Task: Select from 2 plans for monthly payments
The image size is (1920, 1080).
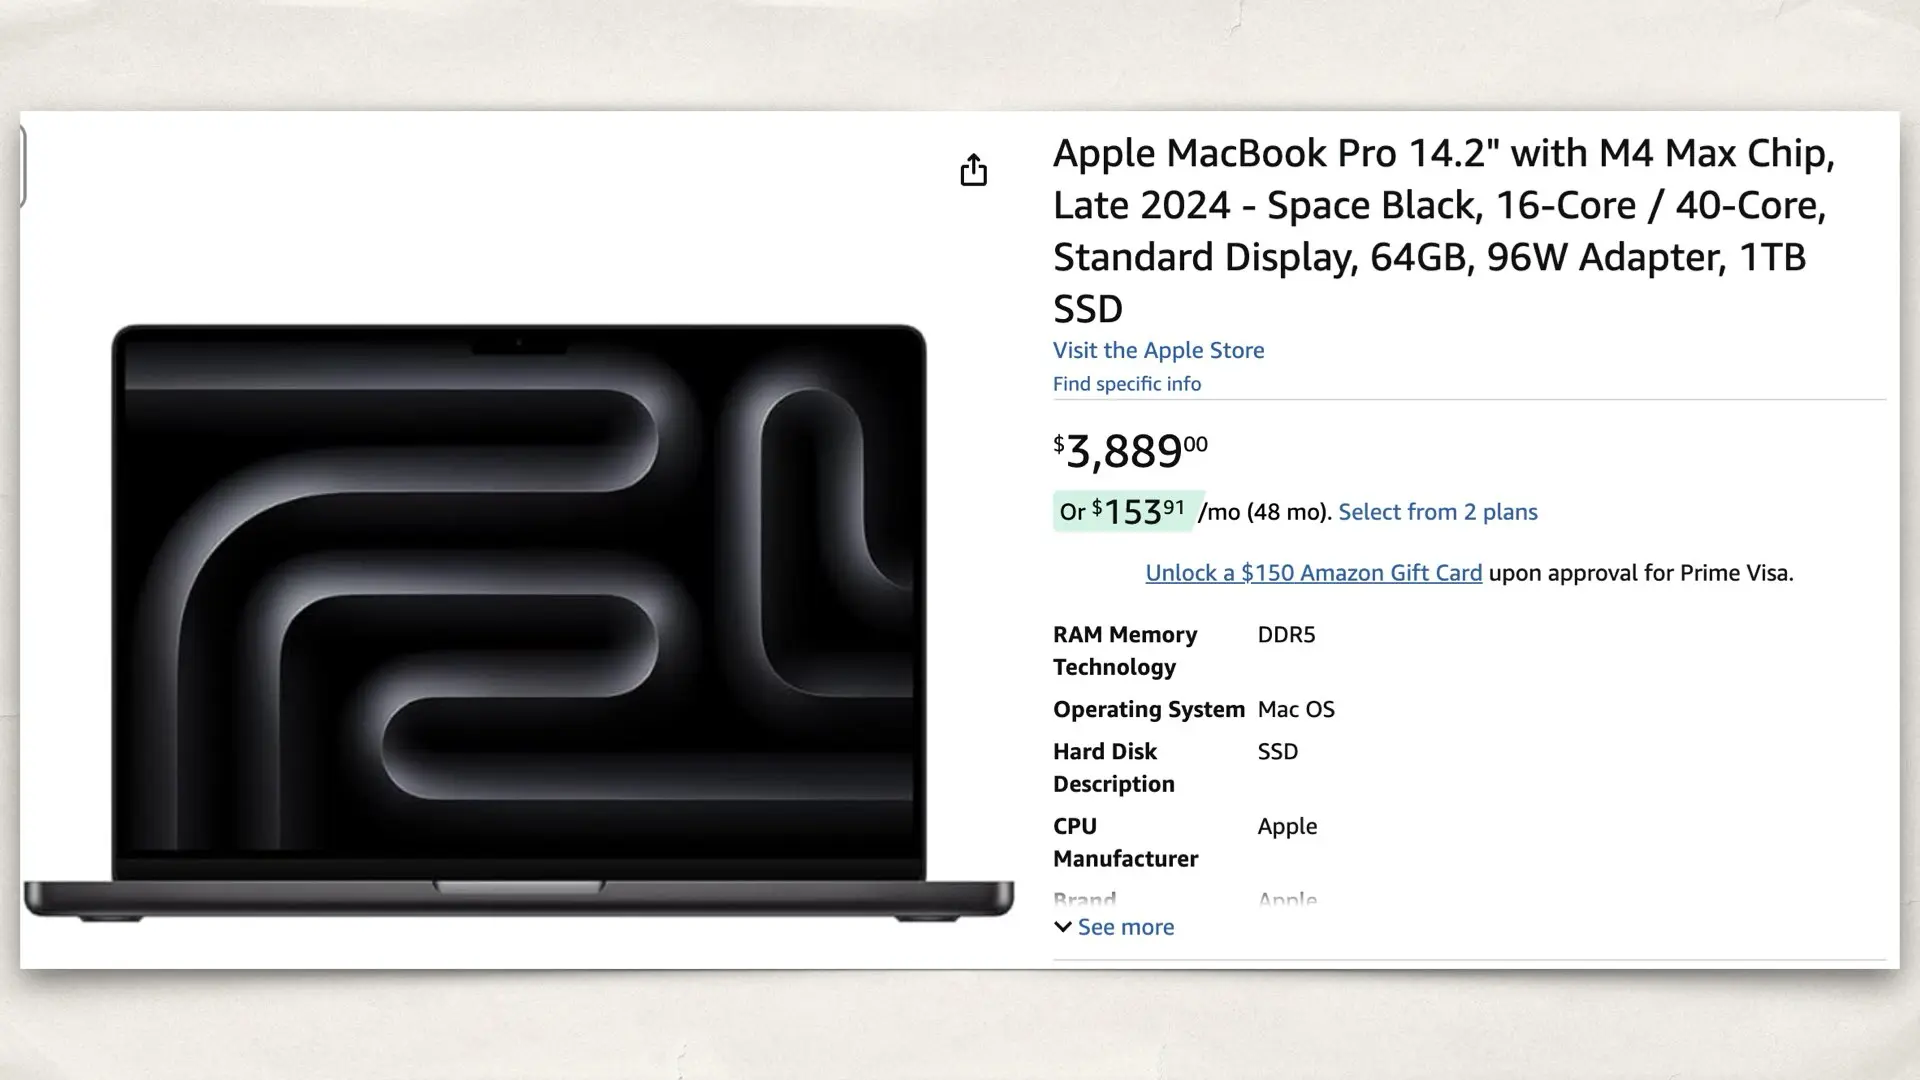Action: coord(1439,511)
